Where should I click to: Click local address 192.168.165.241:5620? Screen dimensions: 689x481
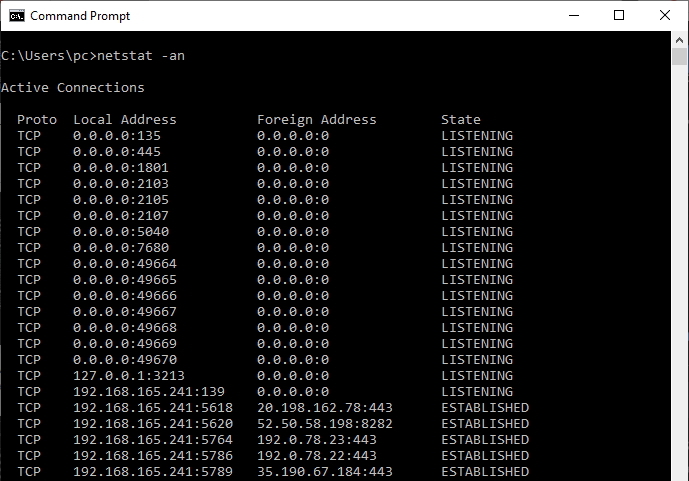pos(153,423)
